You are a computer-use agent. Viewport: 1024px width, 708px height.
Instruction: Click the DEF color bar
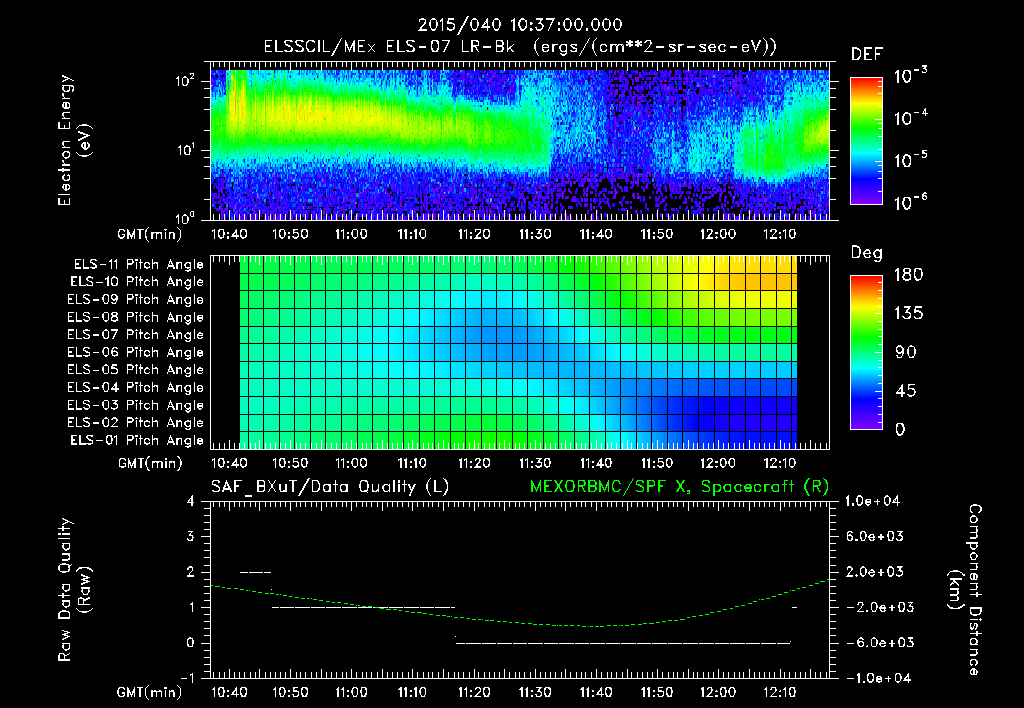(867, 140)
